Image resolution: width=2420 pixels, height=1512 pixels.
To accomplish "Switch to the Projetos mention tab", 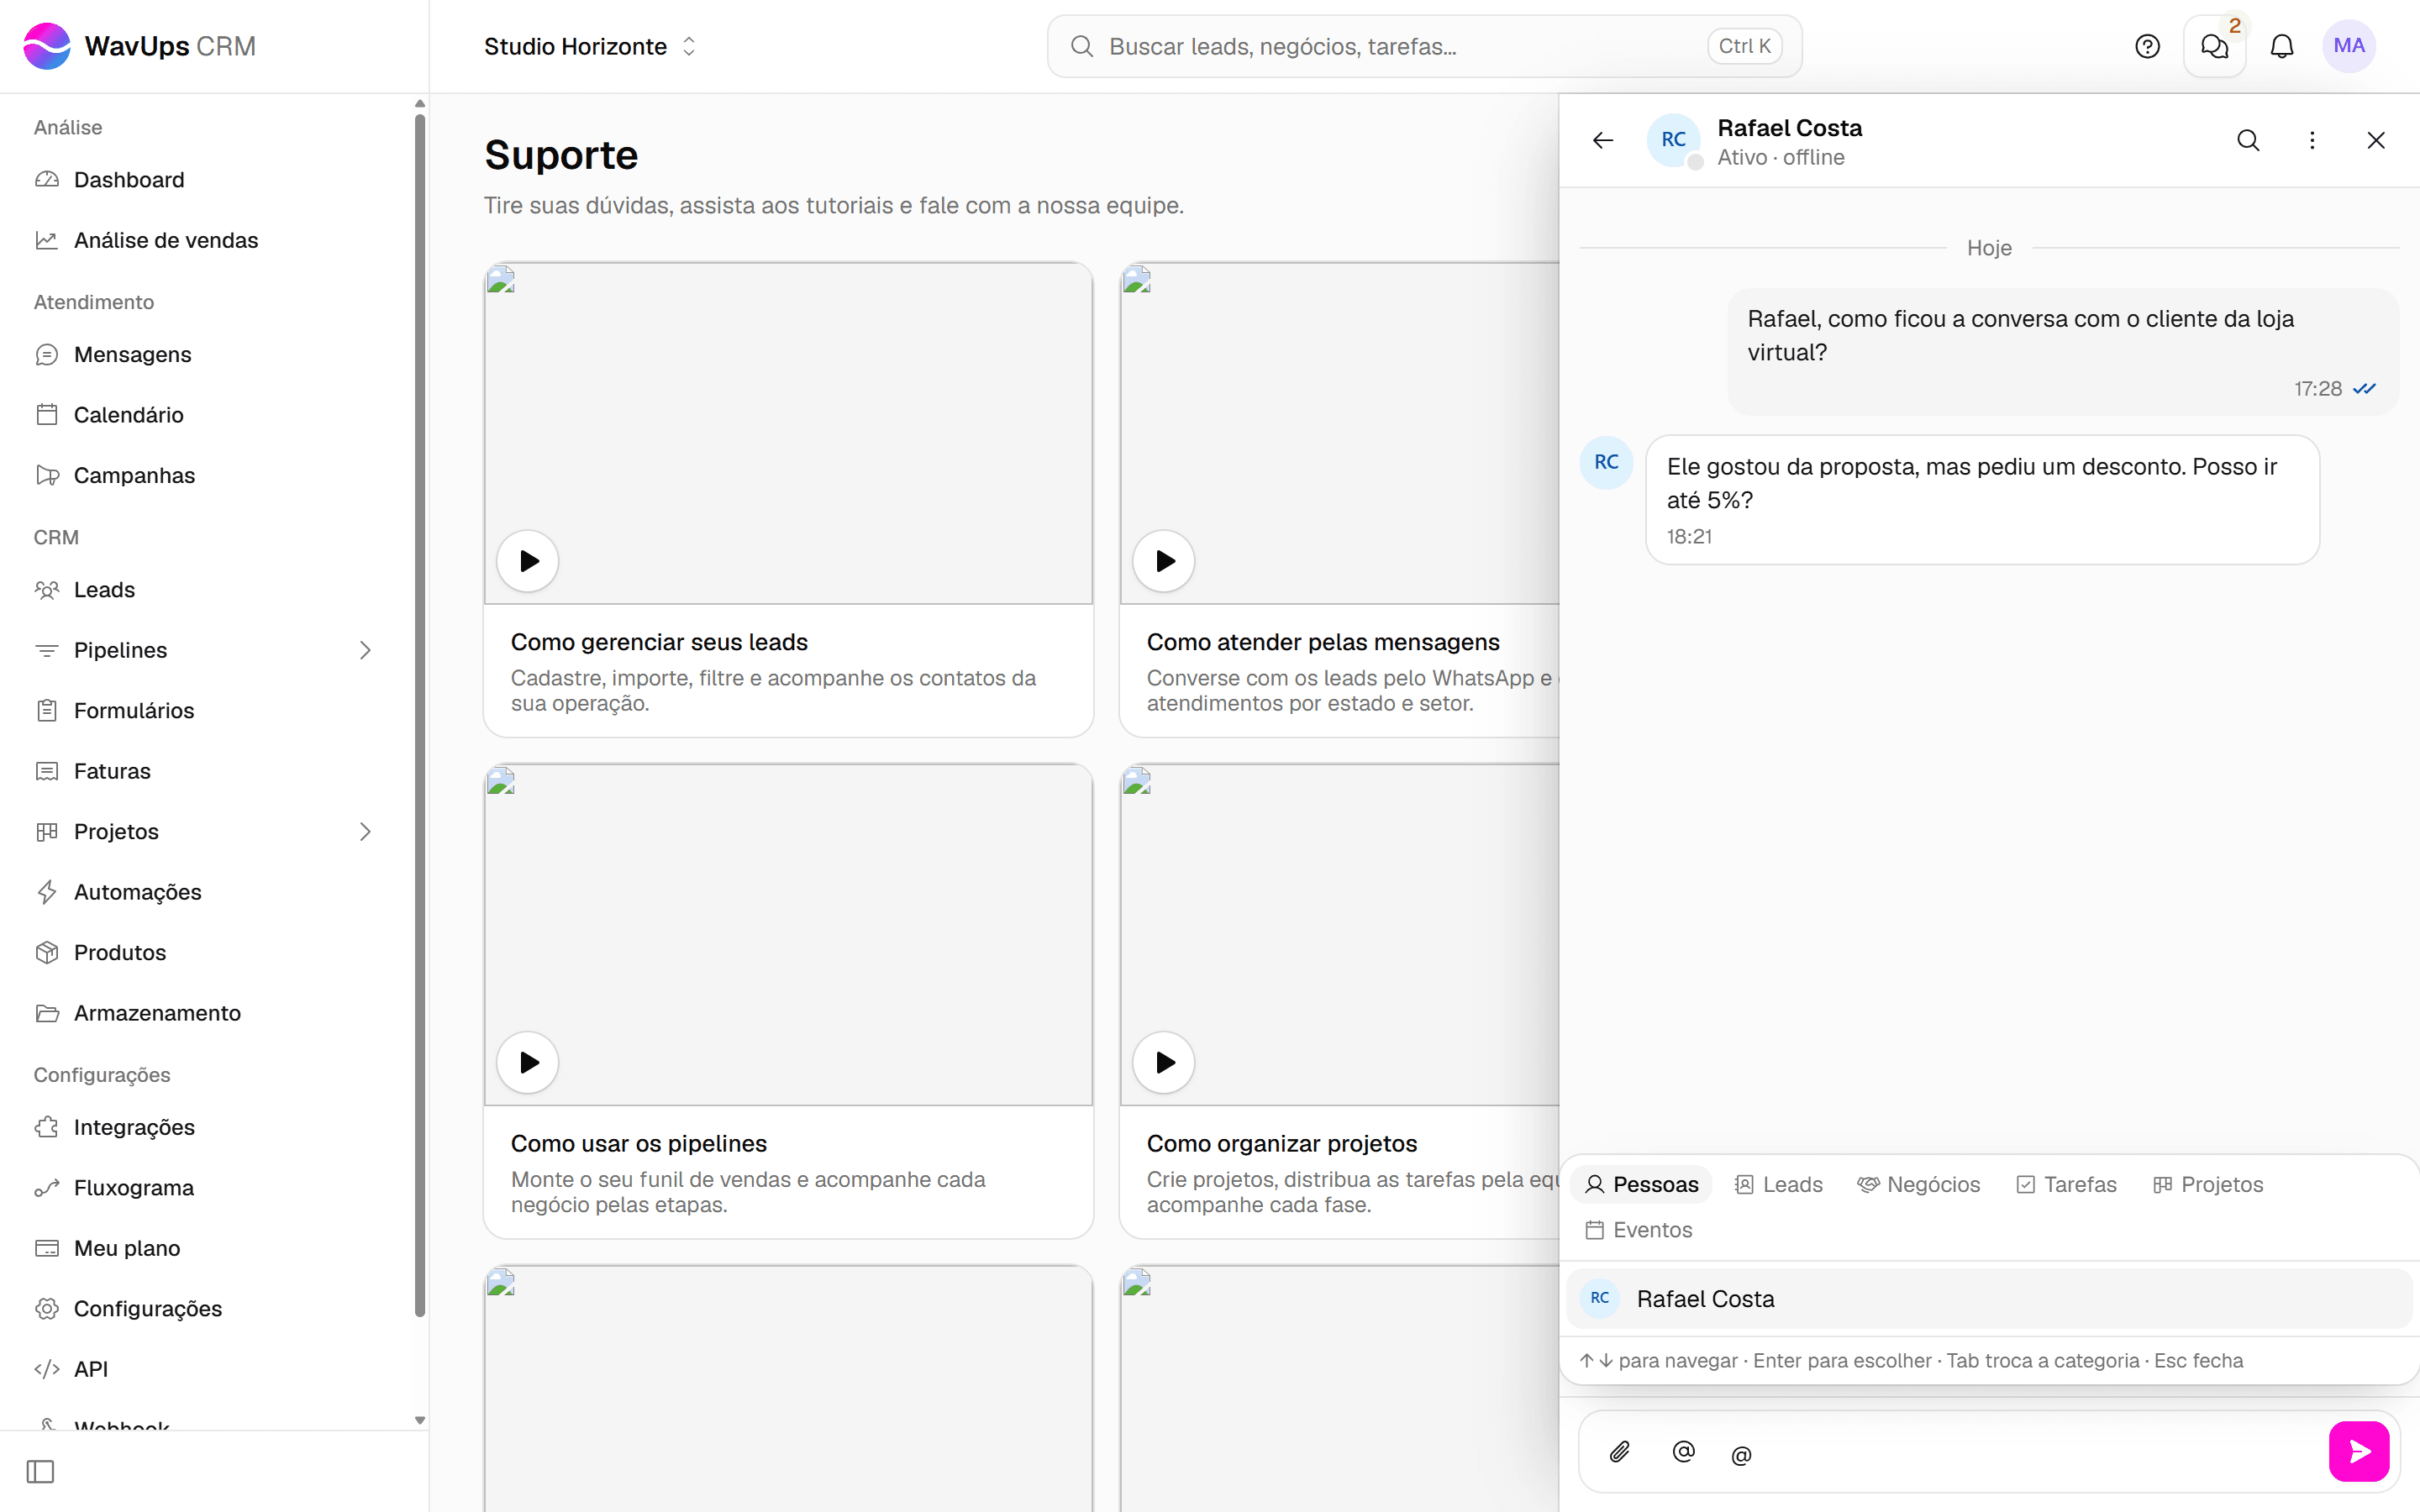I will click(2207, 1184).
